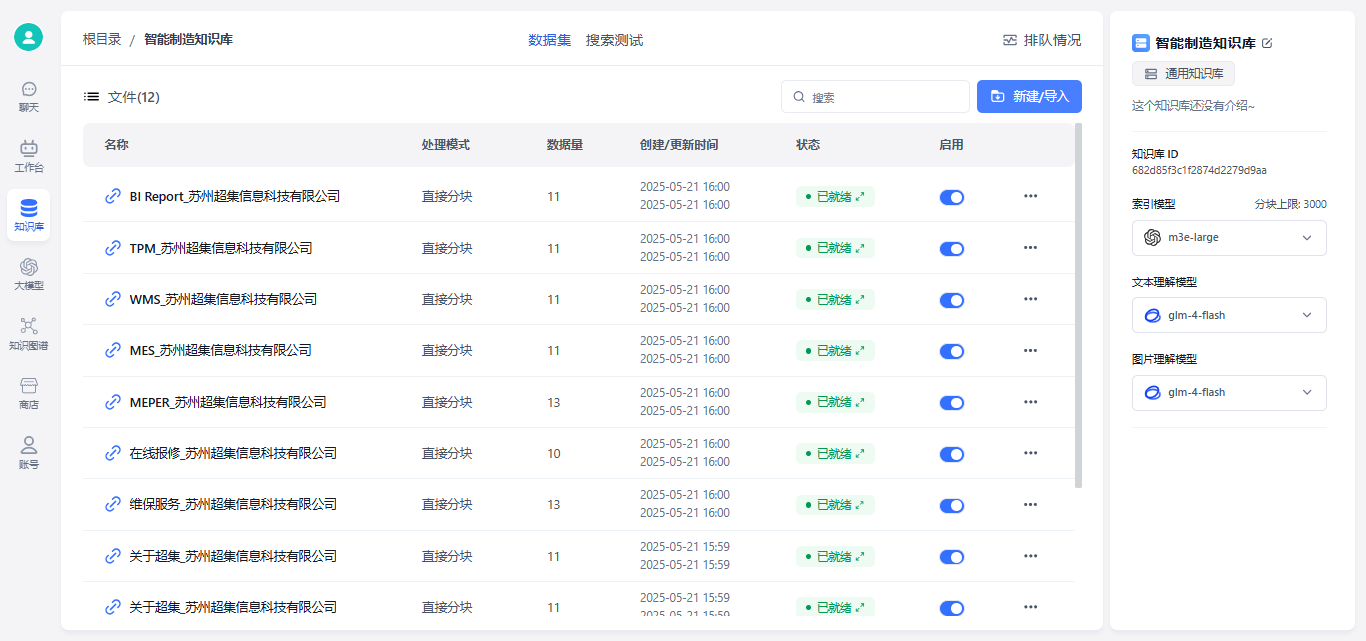Viewport: 1366px width, 641px height.
Task: Toggle the WMS file enable switch
Action: (x=952, y=300)
